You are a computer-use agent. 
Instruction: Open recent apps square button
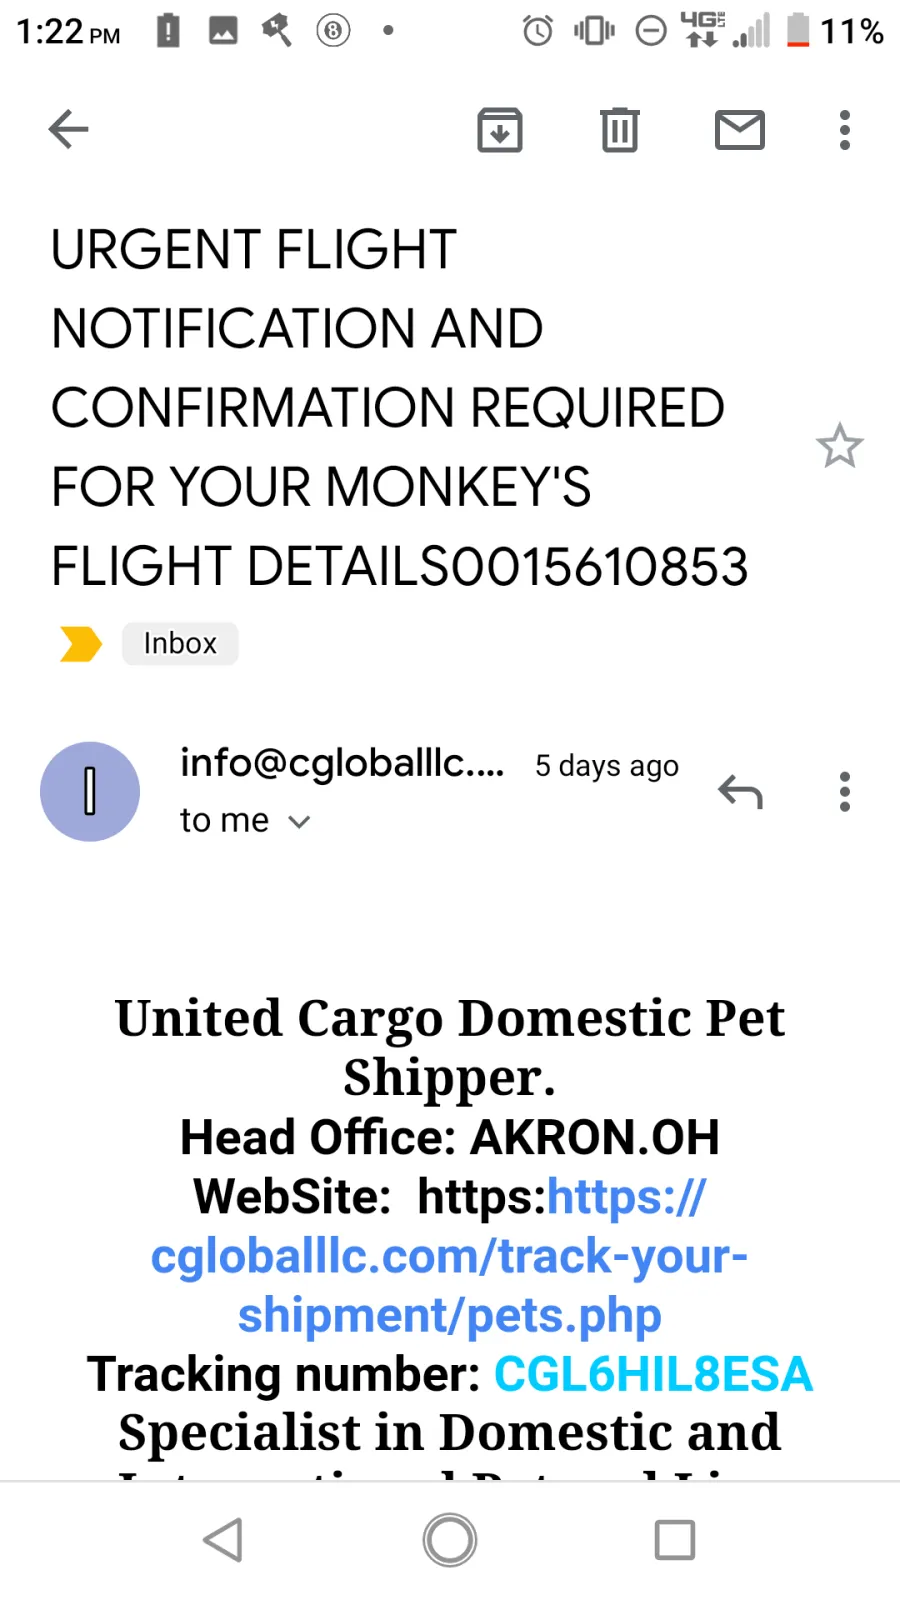click(x=675, y=1540)
